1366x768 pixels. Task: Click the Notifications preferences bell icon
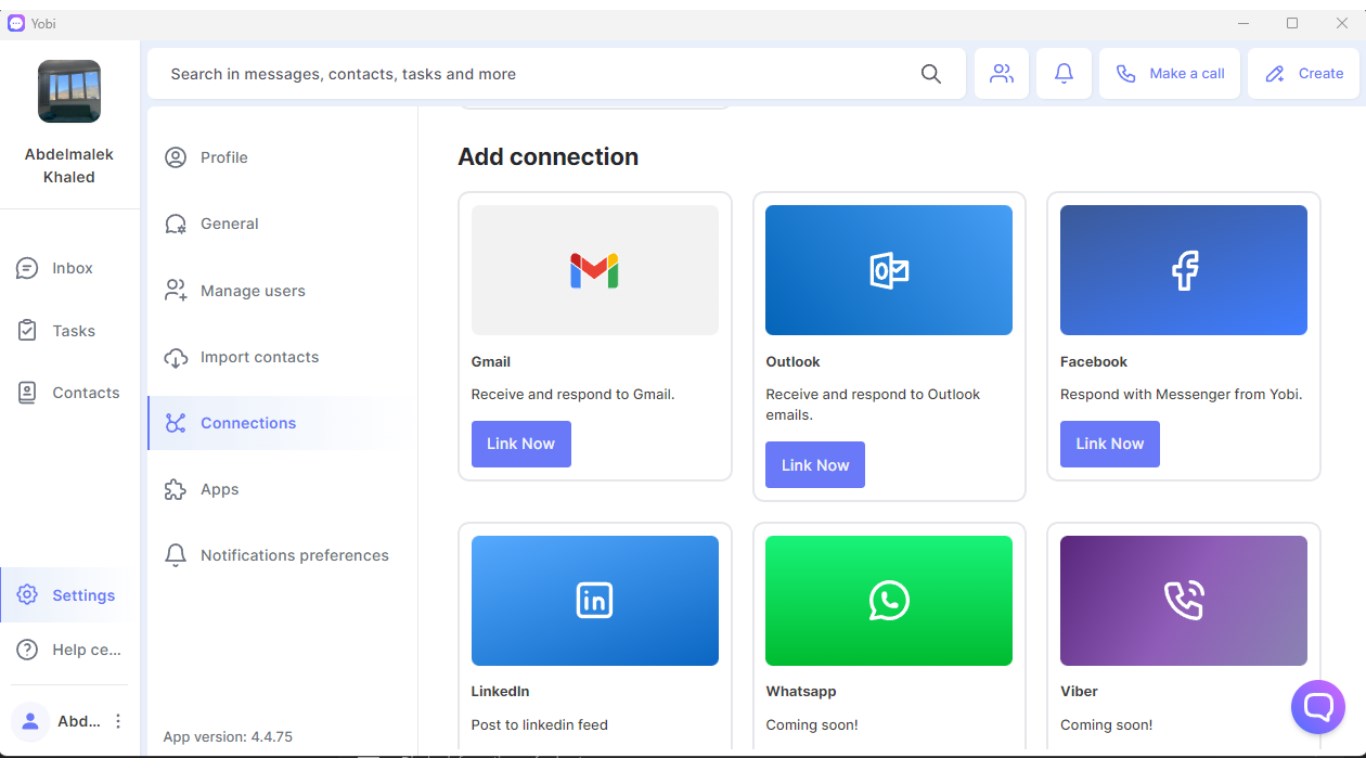click(x=176, y=555)
